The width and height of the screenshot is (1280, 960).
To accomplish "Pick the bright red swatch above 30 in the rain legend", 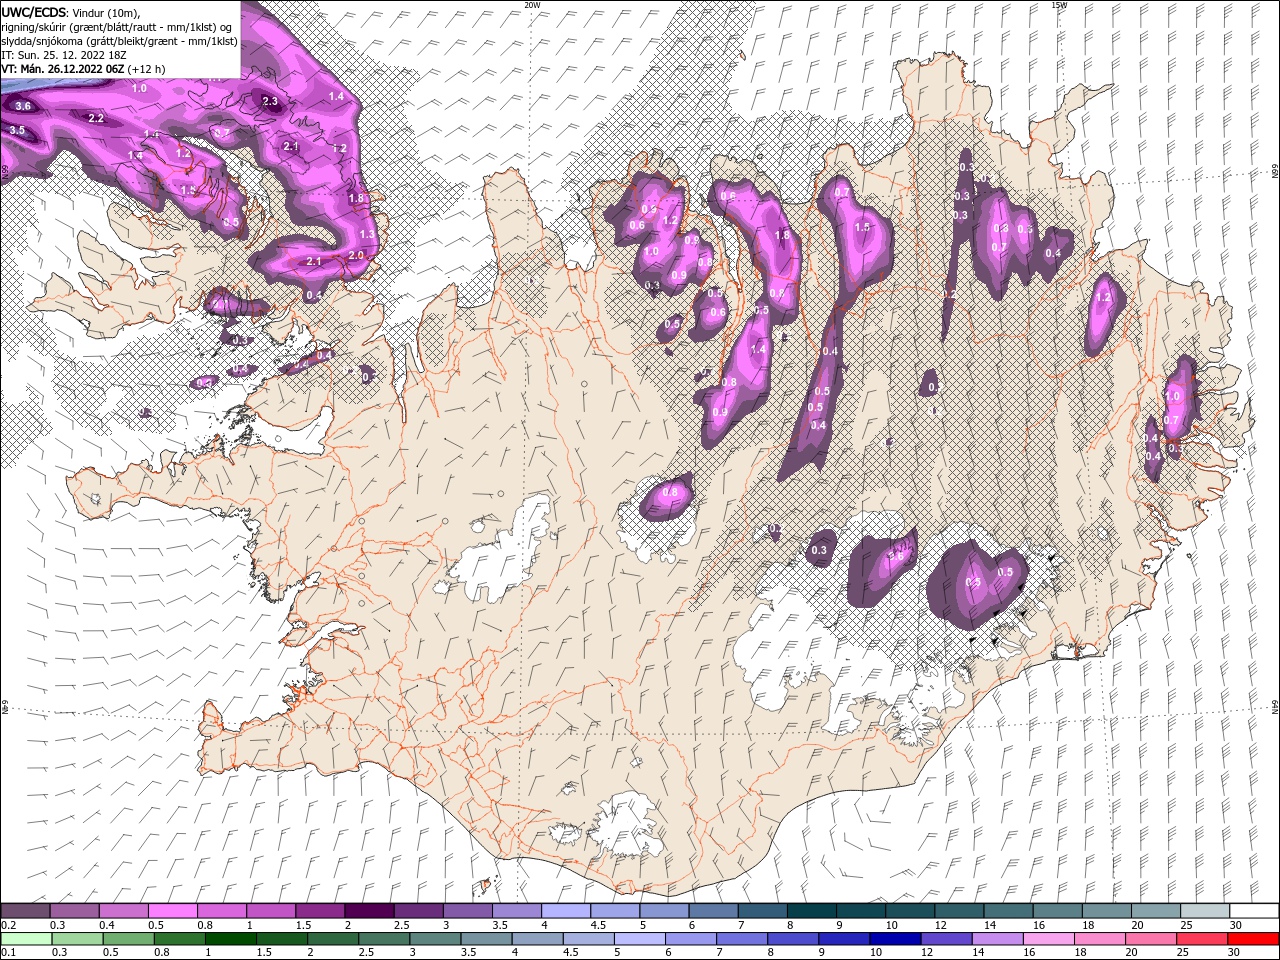I will pyautogui.click(x=1252, y=939).
